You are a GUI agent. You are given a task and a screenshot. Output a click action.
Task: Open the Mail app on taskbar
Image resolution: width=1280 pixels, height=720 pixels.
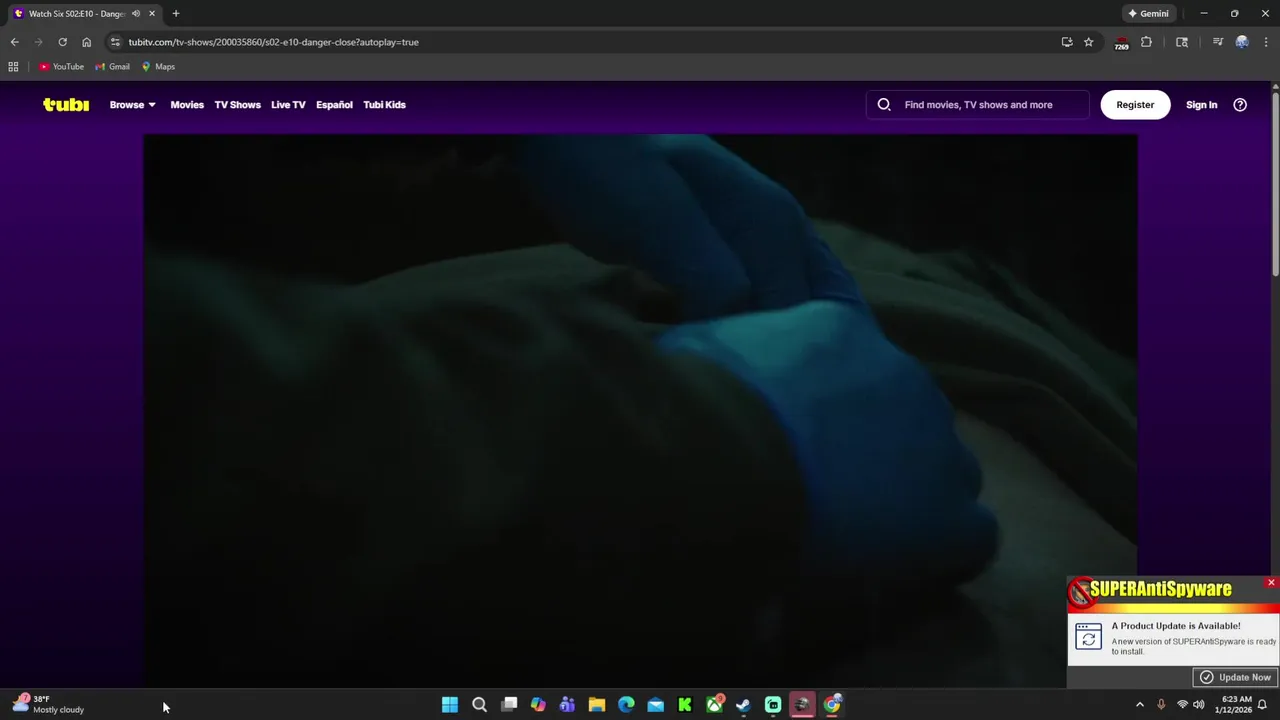[x=656, y=705]
